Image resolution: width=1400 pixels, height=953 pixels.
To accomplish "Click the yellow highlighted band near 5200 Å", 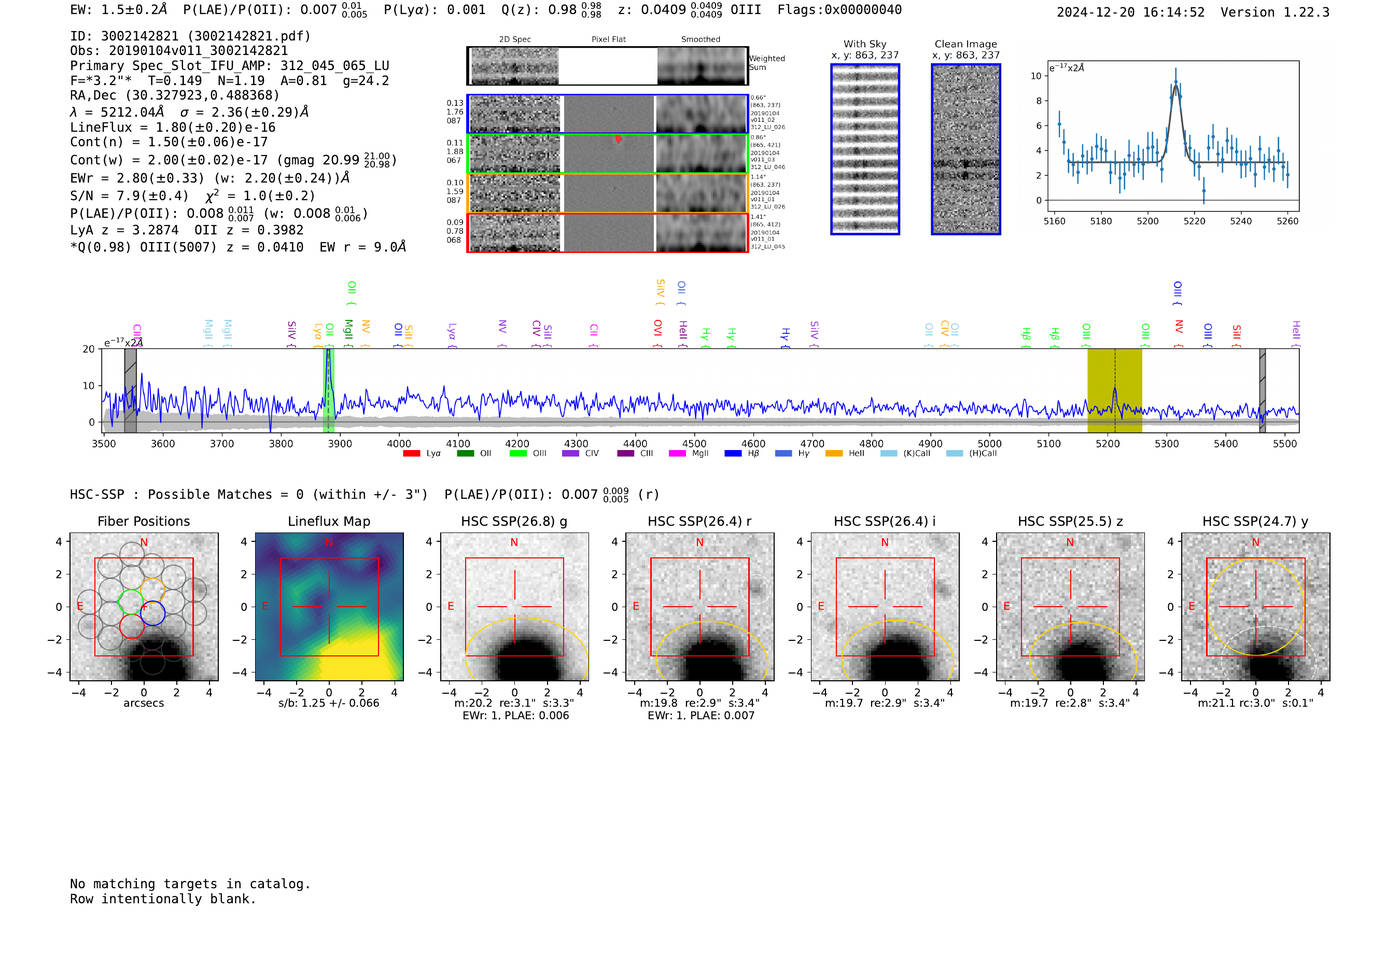I will coord(1114,390).
